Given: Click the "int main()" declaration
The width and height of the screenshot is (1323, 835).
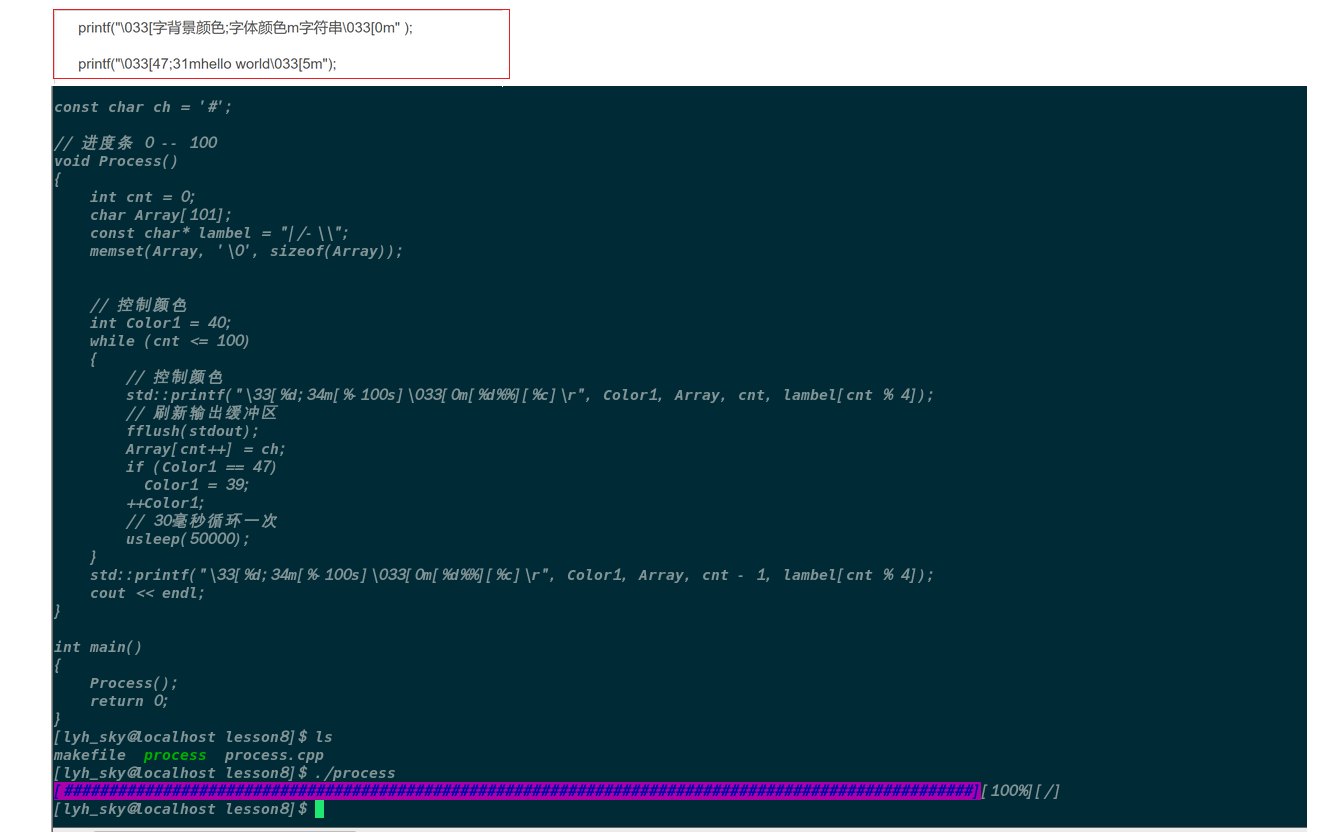Looking at the screenshot, I should click(98, 647).
